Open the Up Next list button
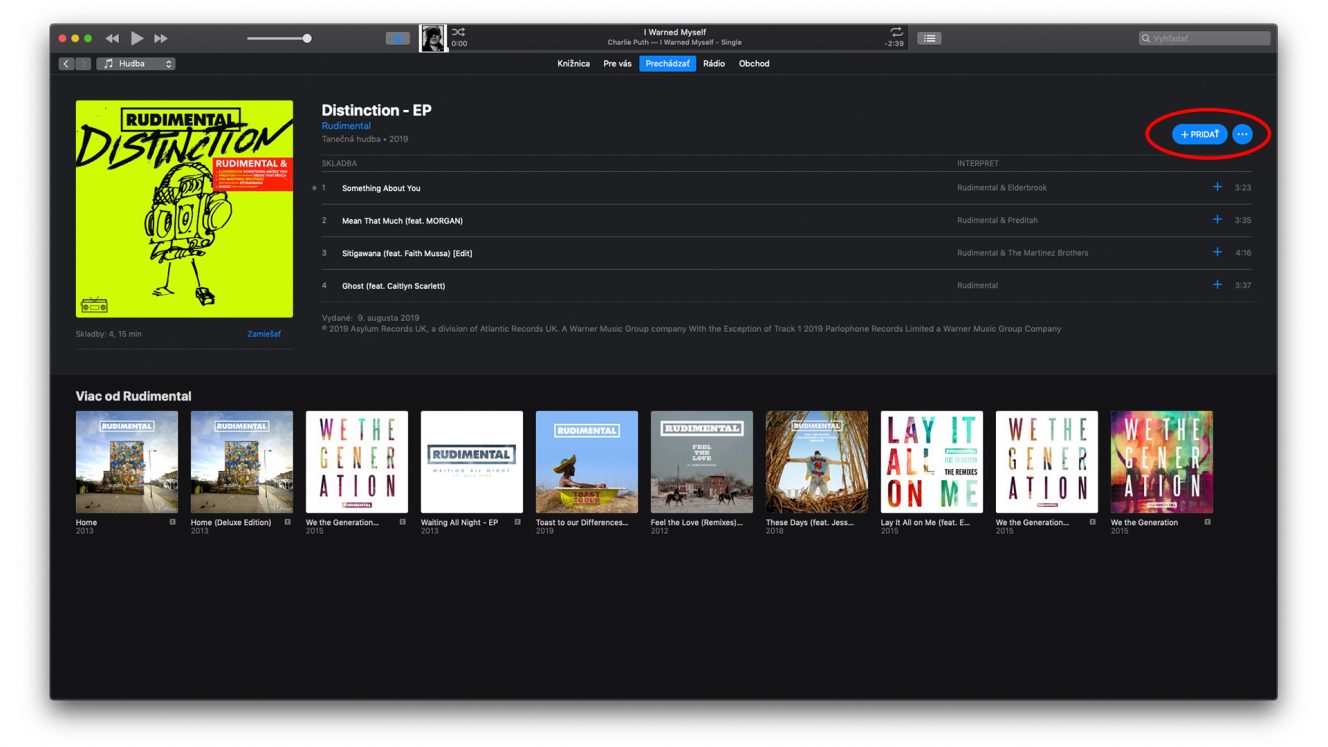The height and width of the screenshot is (747, 1328). (930, 38)
